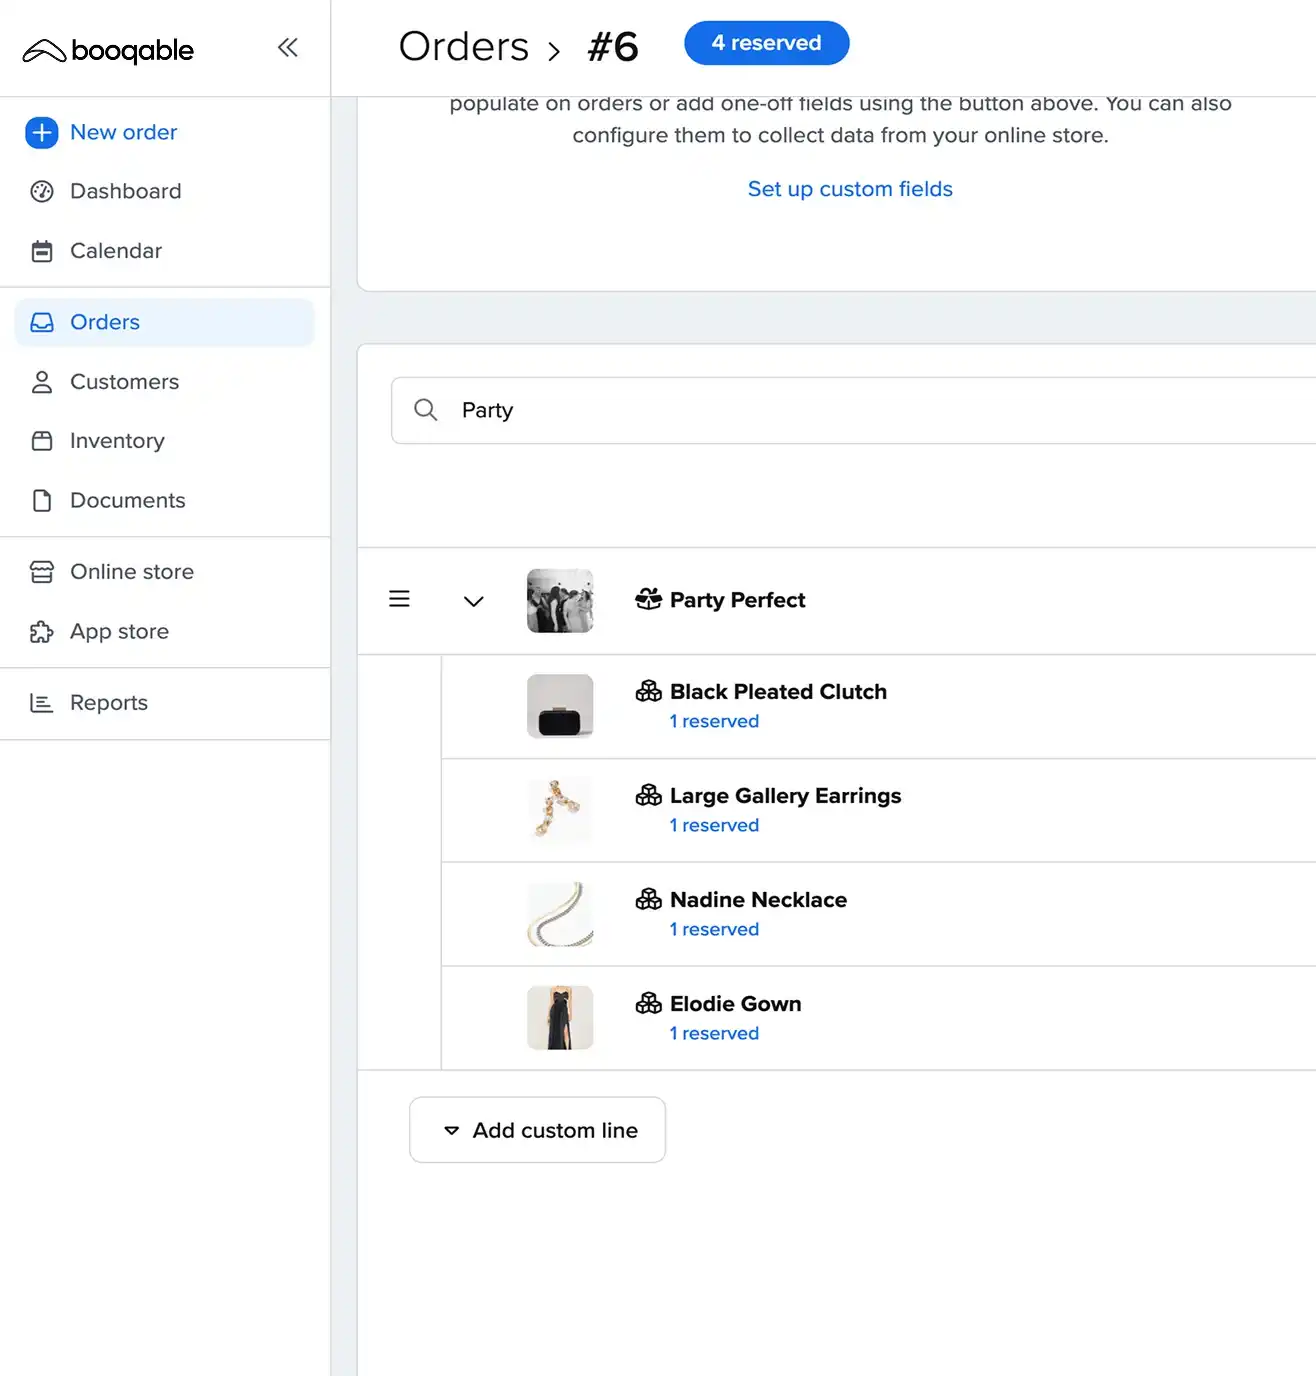Viewport: 1316px width, 1376px height.
Task: Open Inventory in the sidebar
Action: (x=117, y=441)
